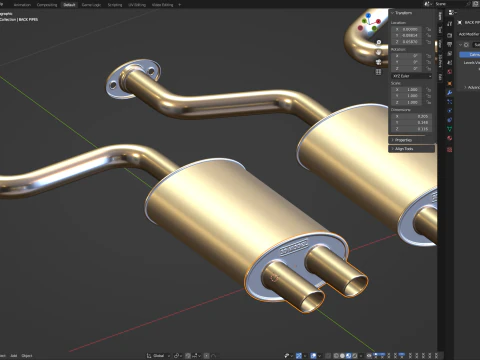480x360 pixels.
Task: Lock the Scale Z axis
Action: tap(428, 102)
